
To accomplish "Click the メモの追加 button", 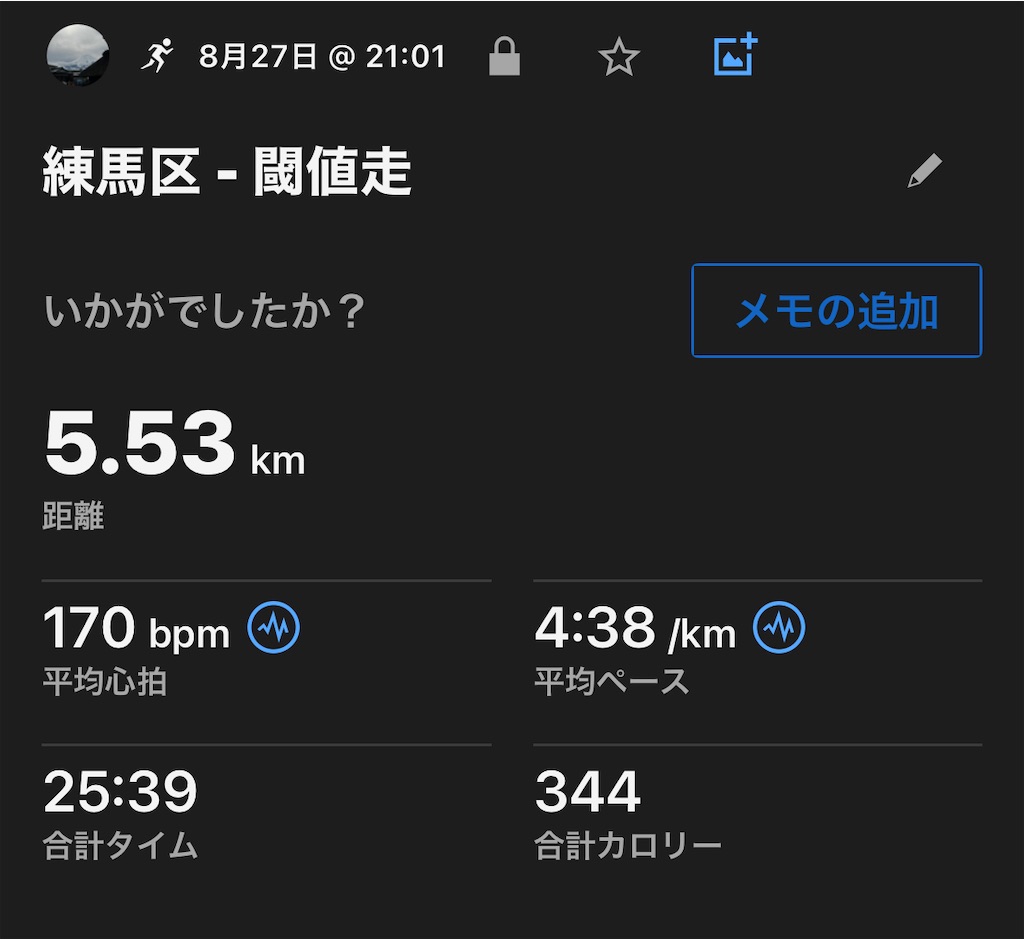I will [x=837, y=310].
